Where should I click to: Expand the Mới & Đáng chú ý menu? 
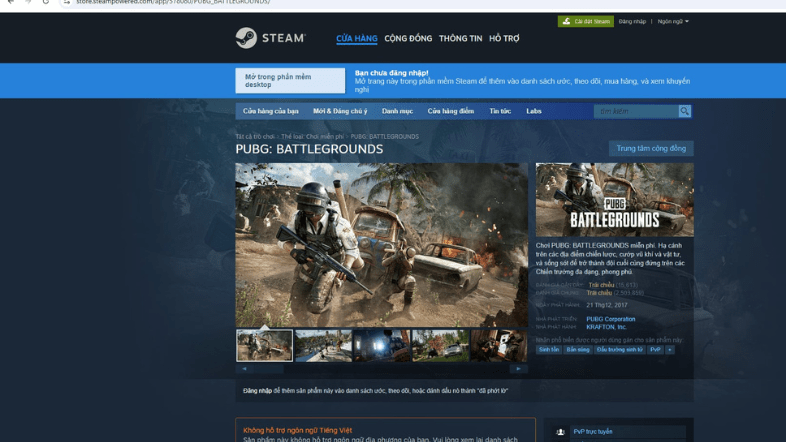point(340,111)
